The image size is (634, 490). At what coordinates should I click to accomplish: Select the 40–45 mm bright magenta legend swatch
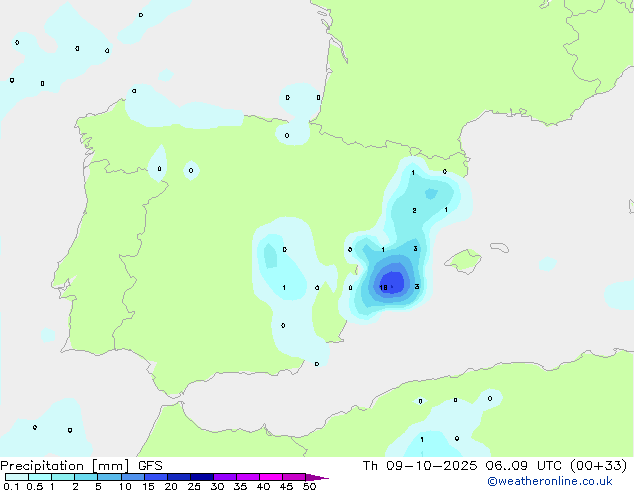(x=271, y=477)
